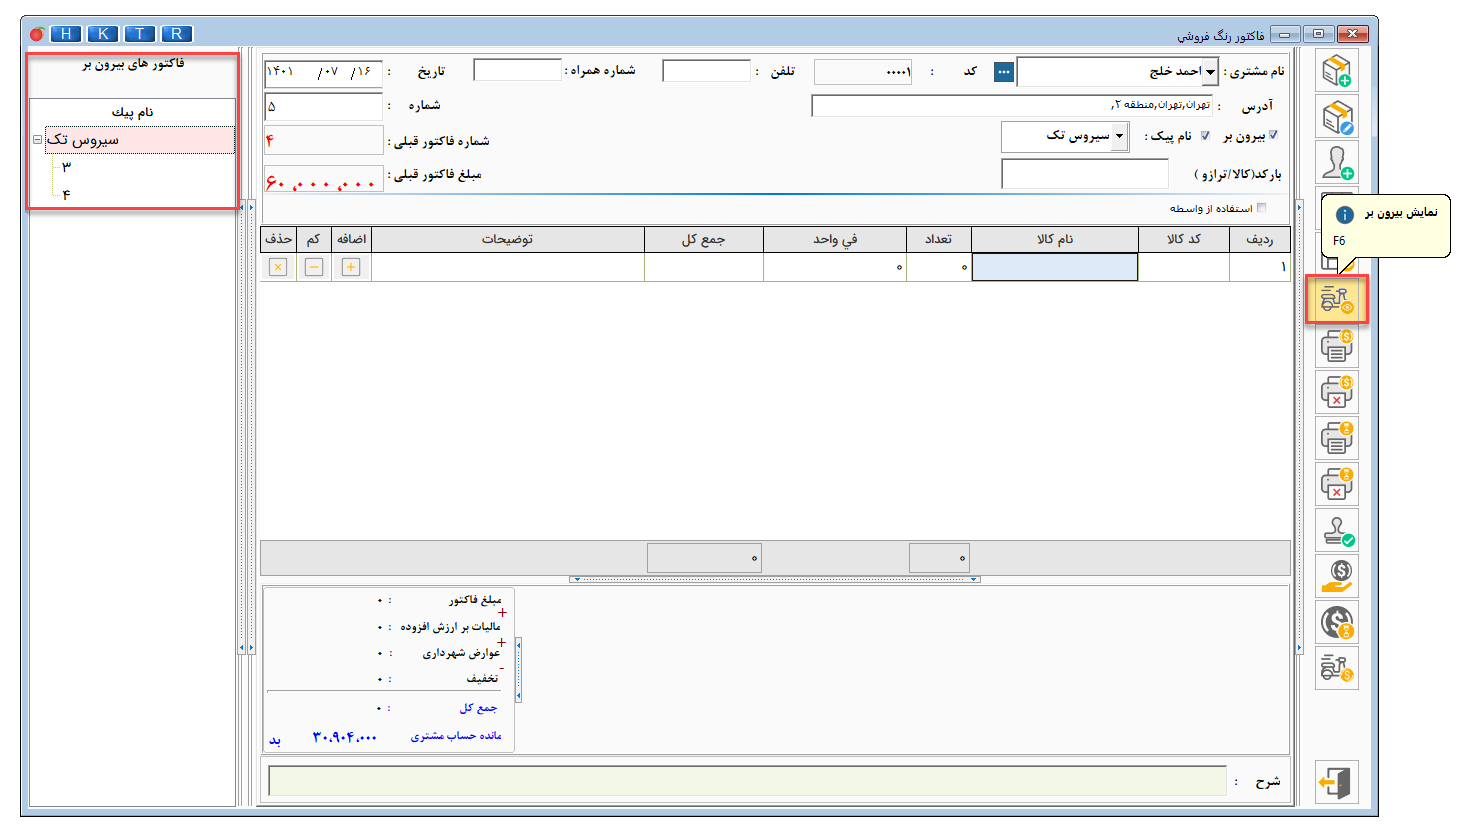Click the blue ellipsis customer lookup button
The image size is (1464, 828).
click(x=1003, y=72)
